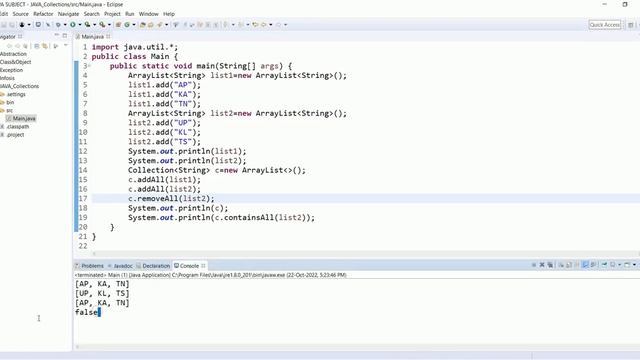Open the Debug button dropdown arrow
The width and height of the screenshot is (640, 360).
(x=65, y=25)
